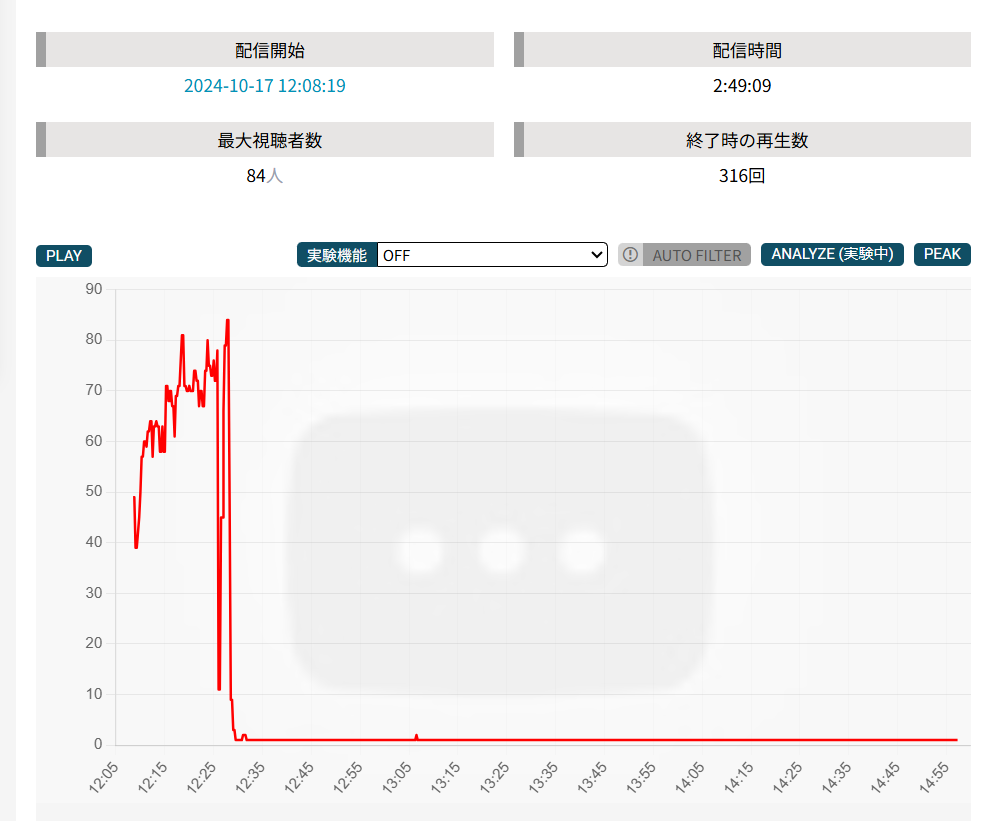Click the ANALYZE (実験中) button
The height and width of the screenshot is (821, 986).
pyautogui.click(x=832, y=254)
